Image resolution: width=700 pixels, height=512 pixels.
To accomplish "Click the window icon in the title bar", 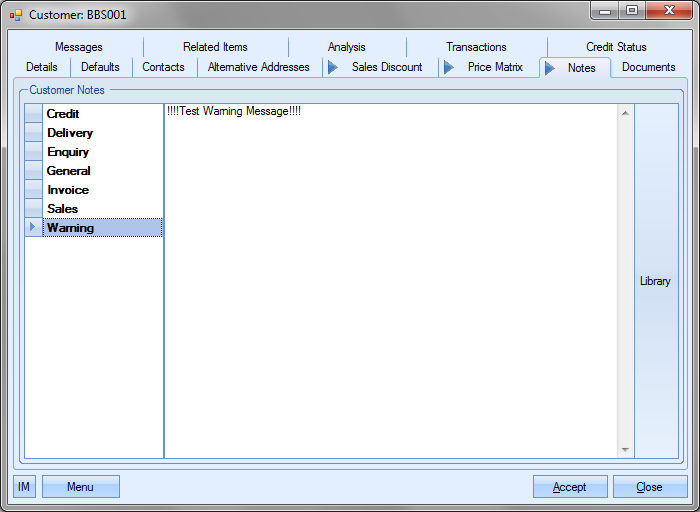I will point(15,15).
